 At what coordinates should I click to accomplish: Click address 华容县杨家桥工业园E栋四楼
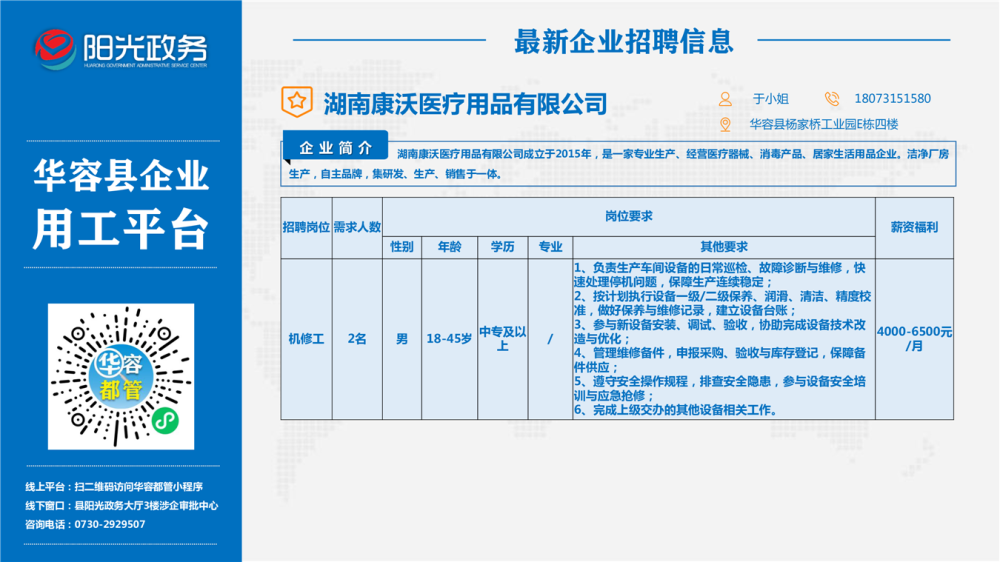(823, 124)
